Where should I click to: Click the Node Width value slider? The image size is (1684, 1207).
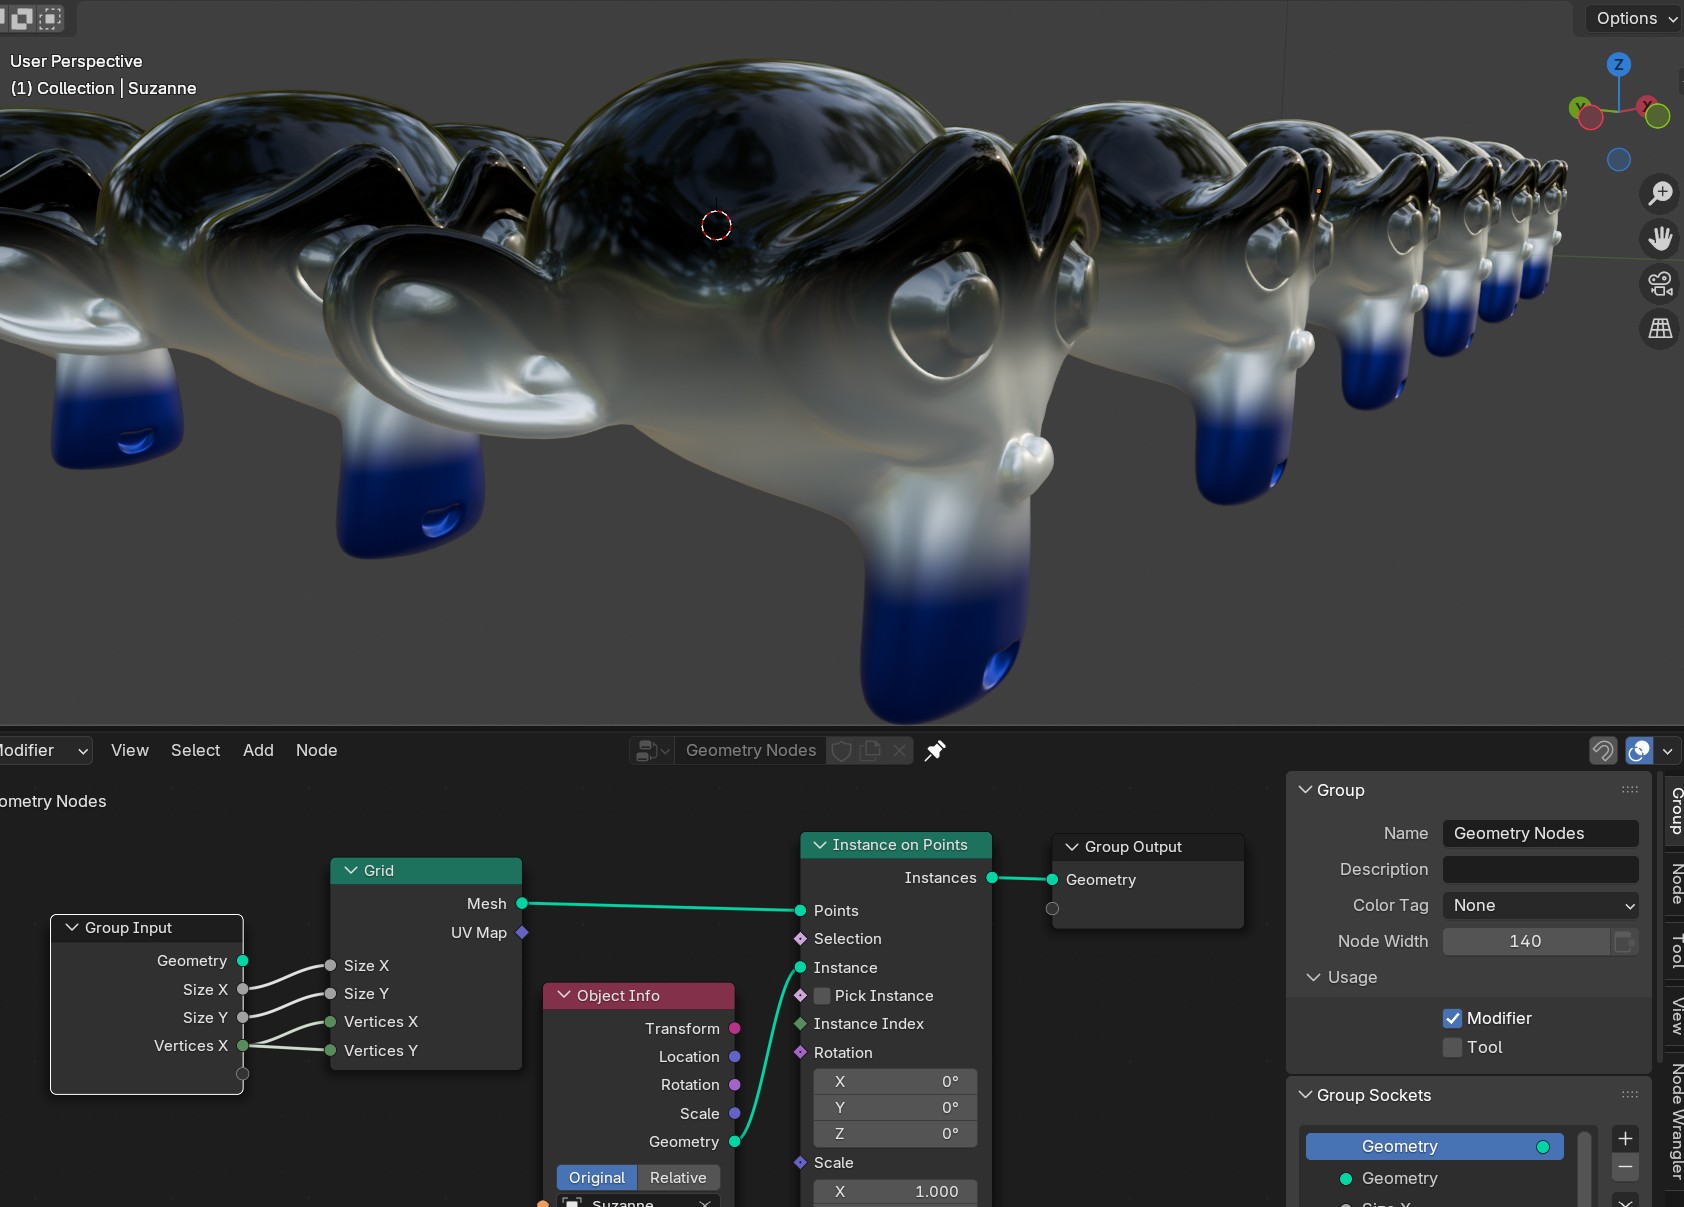[1525, 941]
